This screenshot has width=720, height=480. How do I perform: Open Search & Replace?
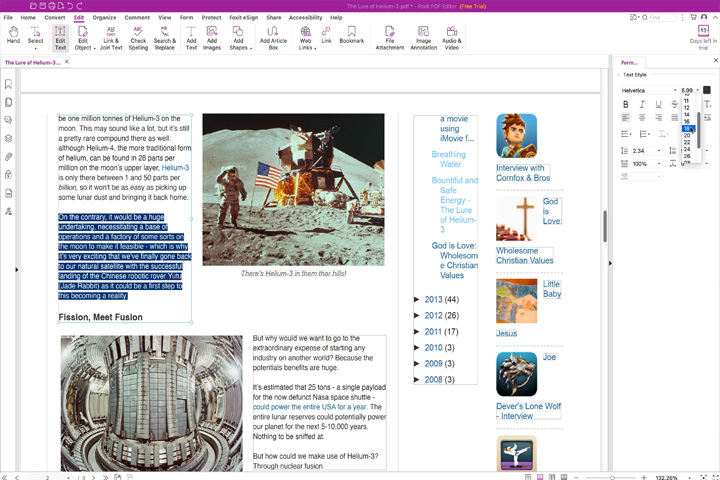point(165,38)
